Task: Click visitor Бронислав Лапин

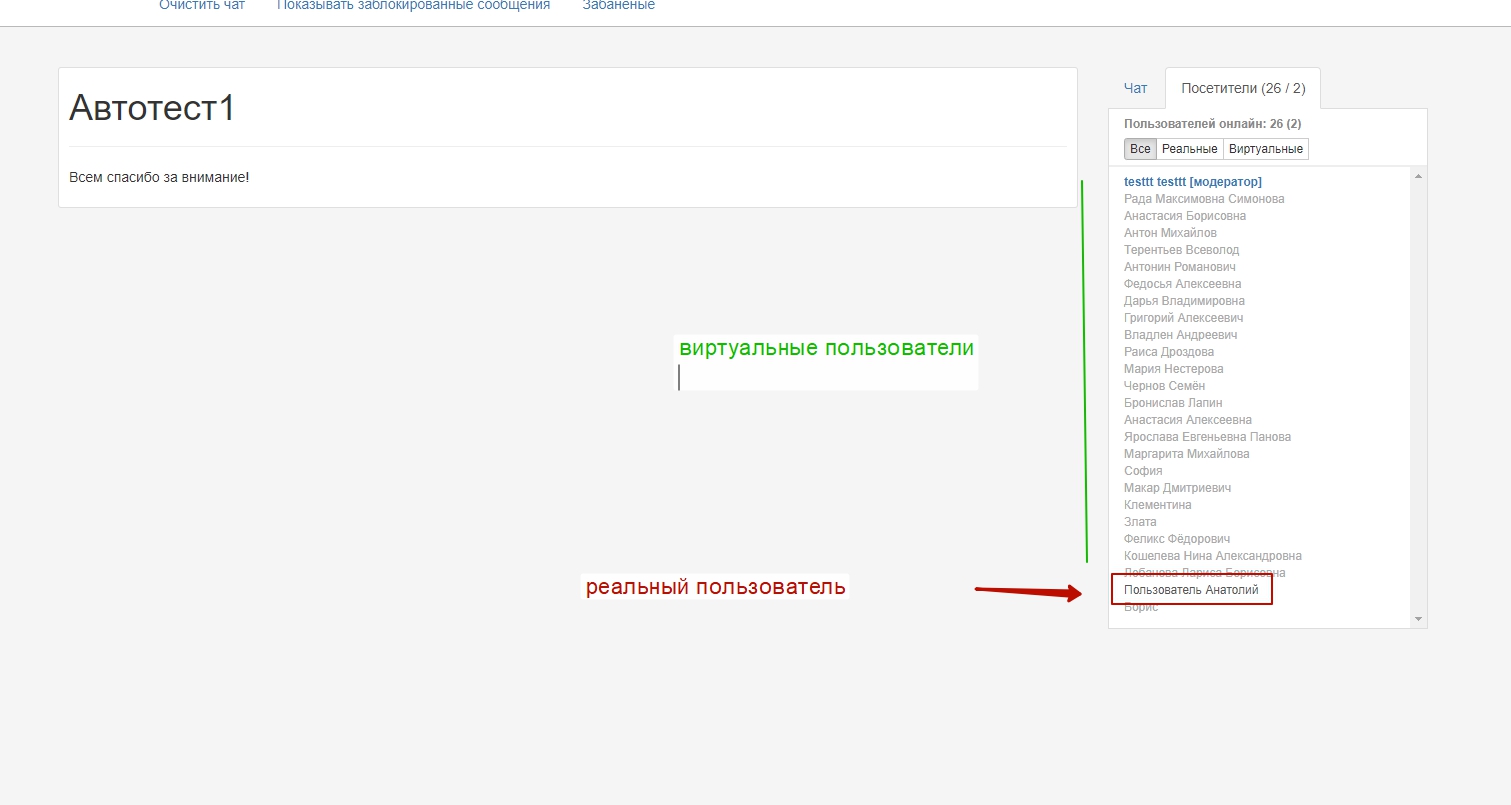Action: (x=1172, y=403)
